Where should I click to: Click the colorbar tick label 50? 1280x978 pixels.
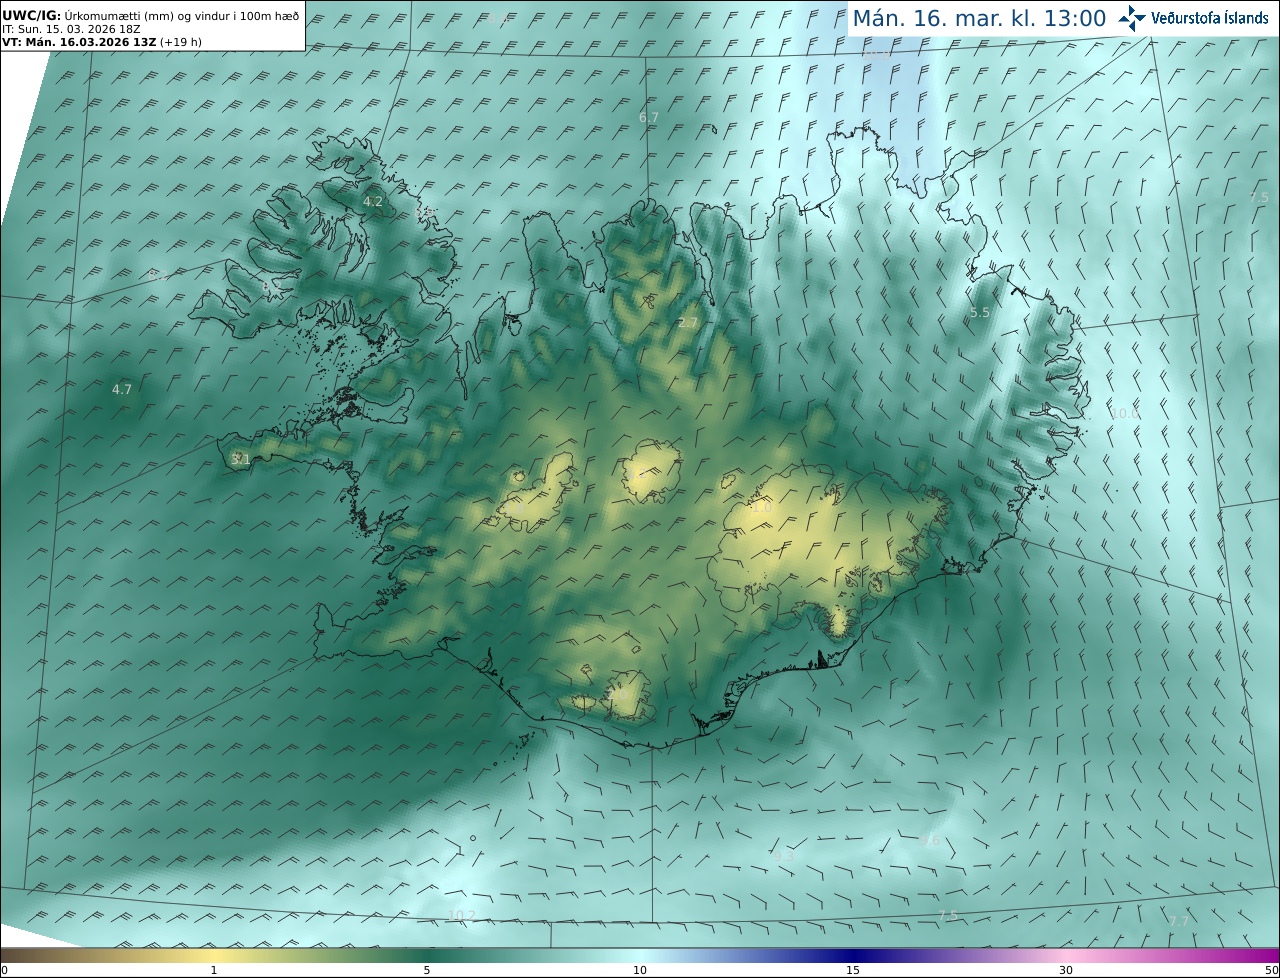[1271, 970]
